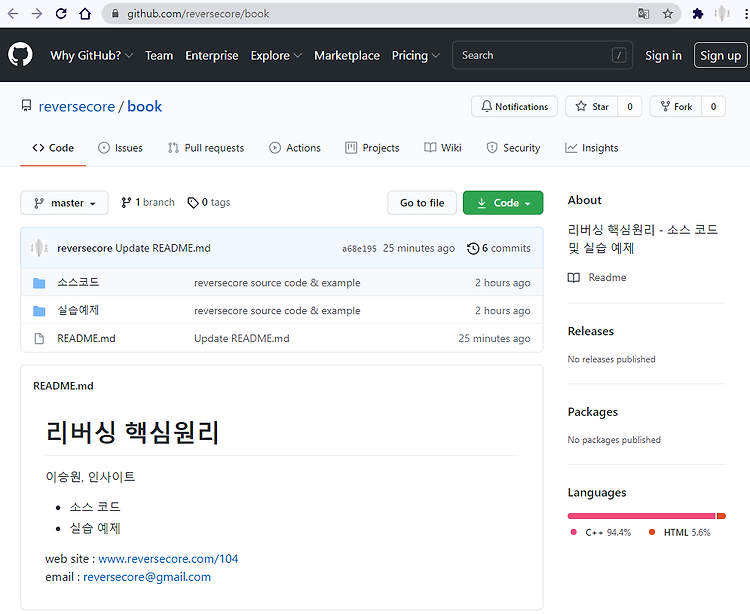The width and height of the screenshot is (750, 614).
Task: Switch to the Issues tab
Action: pos(121,148)
